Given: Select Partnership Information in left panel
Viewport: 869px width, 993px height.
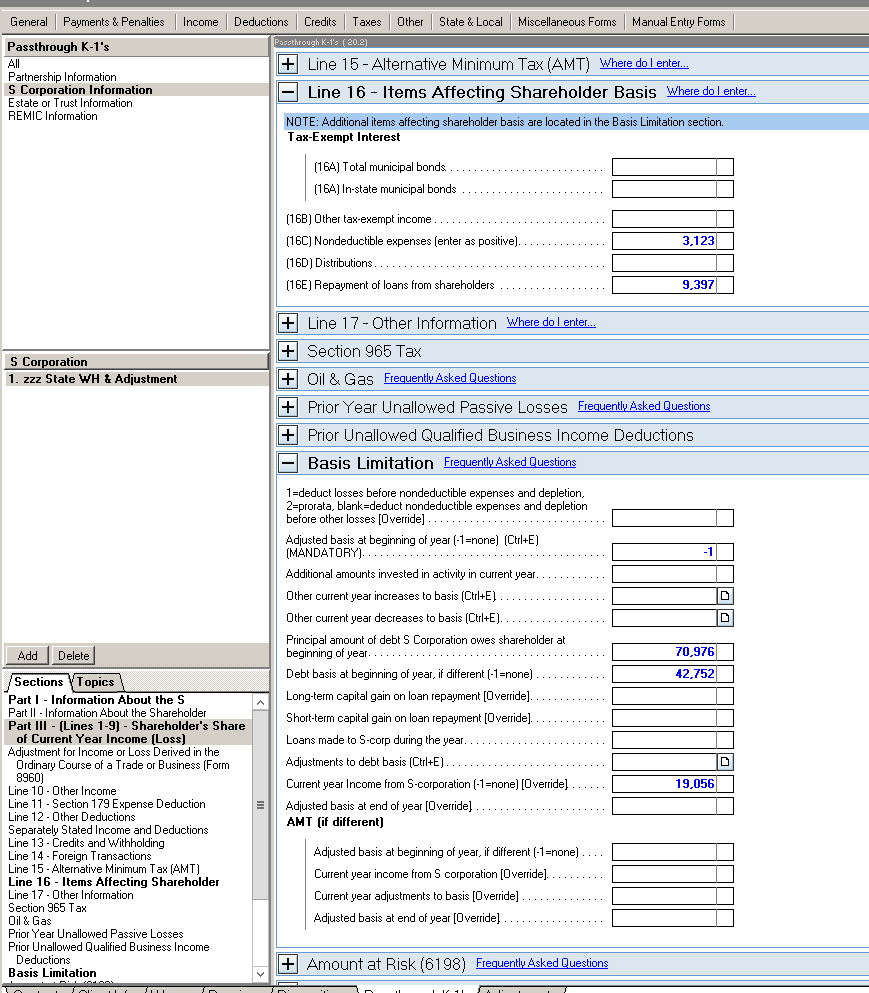Looking at the screenshot, I should tap(63, 77).
